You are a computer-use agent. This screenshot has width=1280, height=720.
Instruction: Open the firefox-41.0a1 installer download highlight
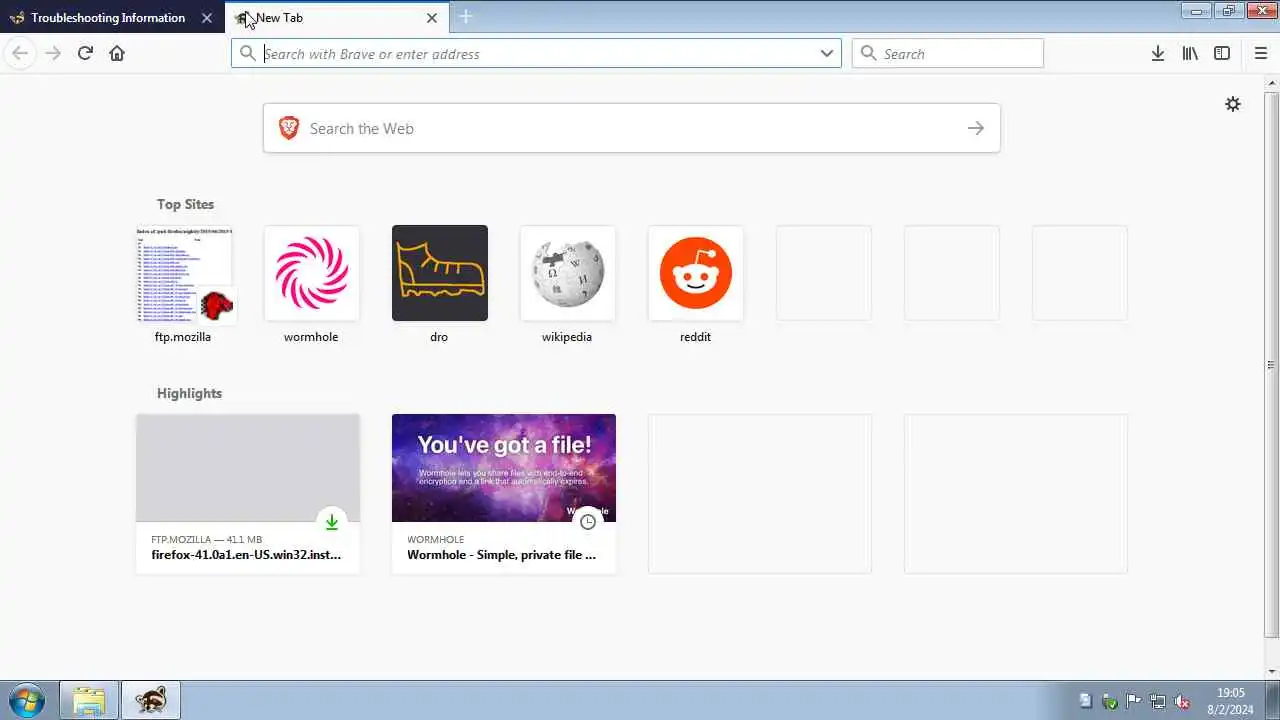(x=248, y=494)
